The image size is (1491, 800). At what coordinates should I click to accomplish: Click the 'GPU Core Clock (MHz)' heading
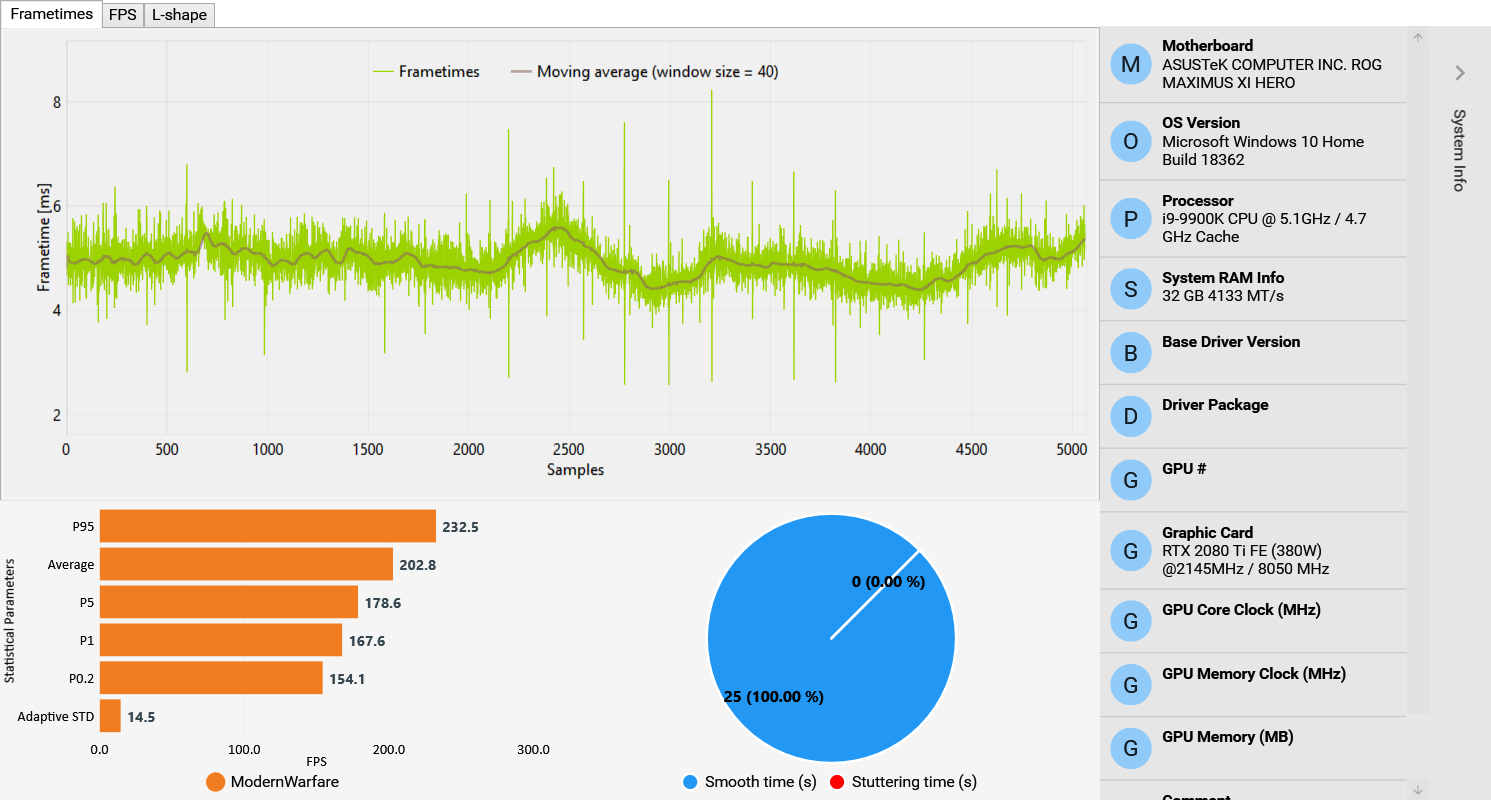point(1241,610)
